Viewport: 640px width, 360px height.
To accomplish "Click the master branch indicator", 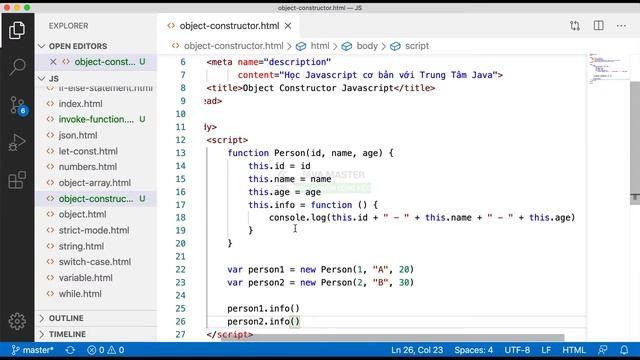I will [x=32, y=350].
